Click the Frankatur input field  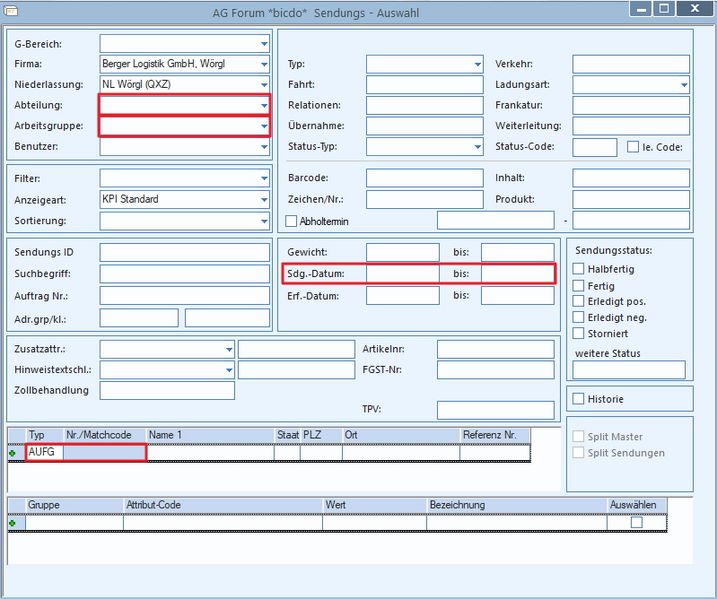(631, 105)
